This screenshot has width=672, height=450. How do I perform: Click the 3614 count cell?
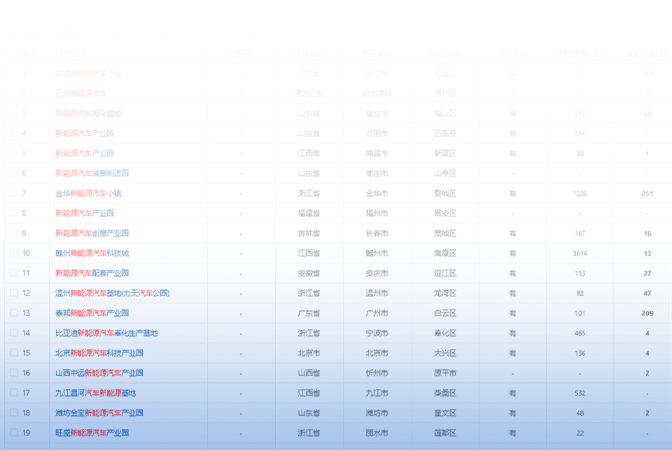click(580, 253)
